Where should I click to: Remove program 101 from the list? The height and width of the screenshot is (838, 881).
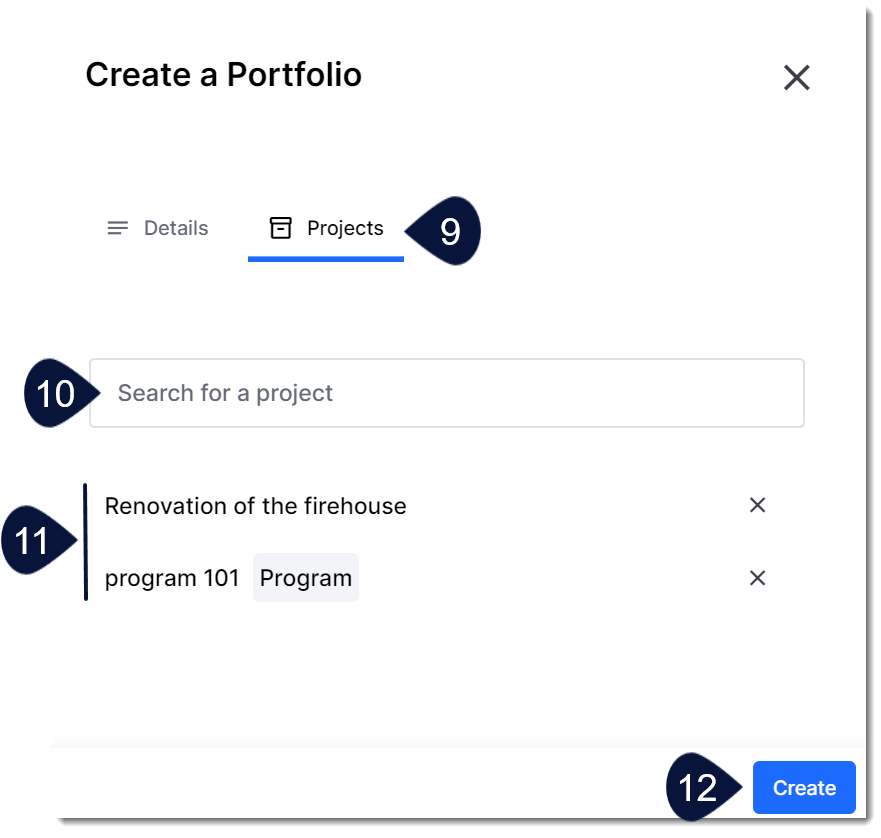tap(757, 577)
